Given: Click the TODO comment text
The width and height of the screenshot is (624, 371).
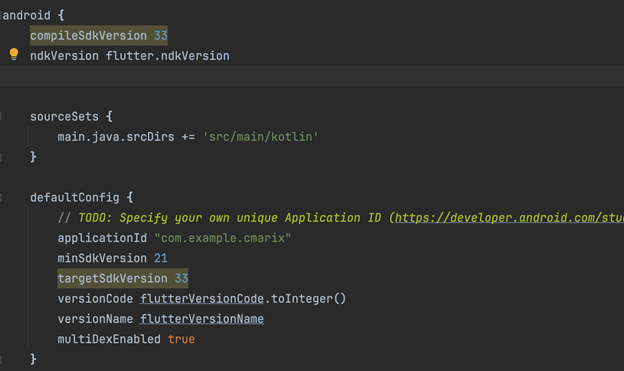Looking at the screenshot, I should pos(230,218).
